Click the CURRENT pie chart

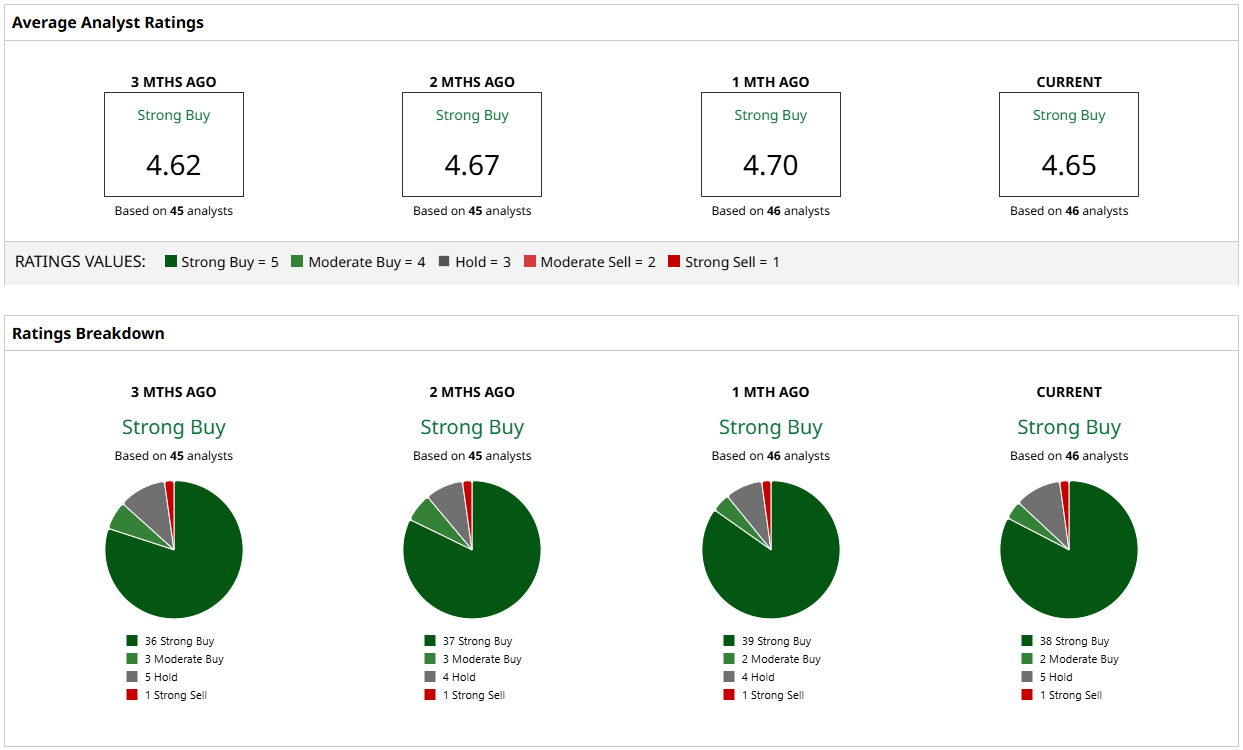1069,550
